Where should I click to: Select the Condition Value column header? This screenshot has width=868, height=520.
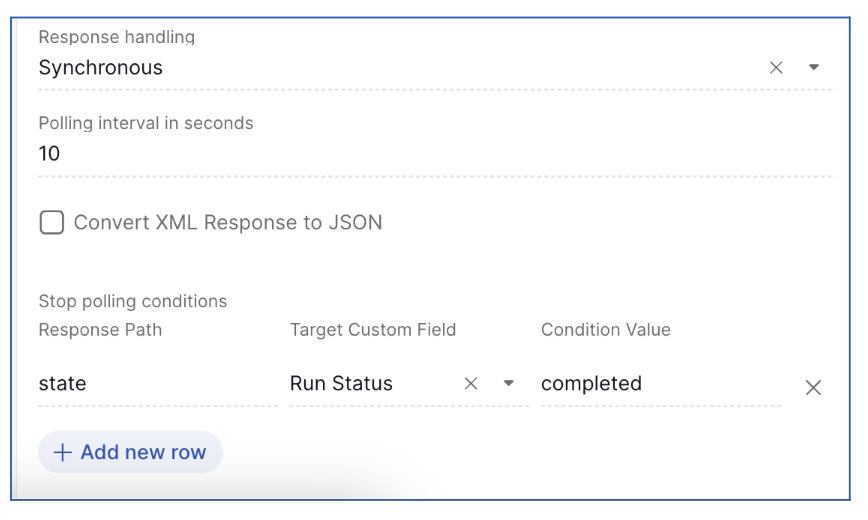point(606,330)
